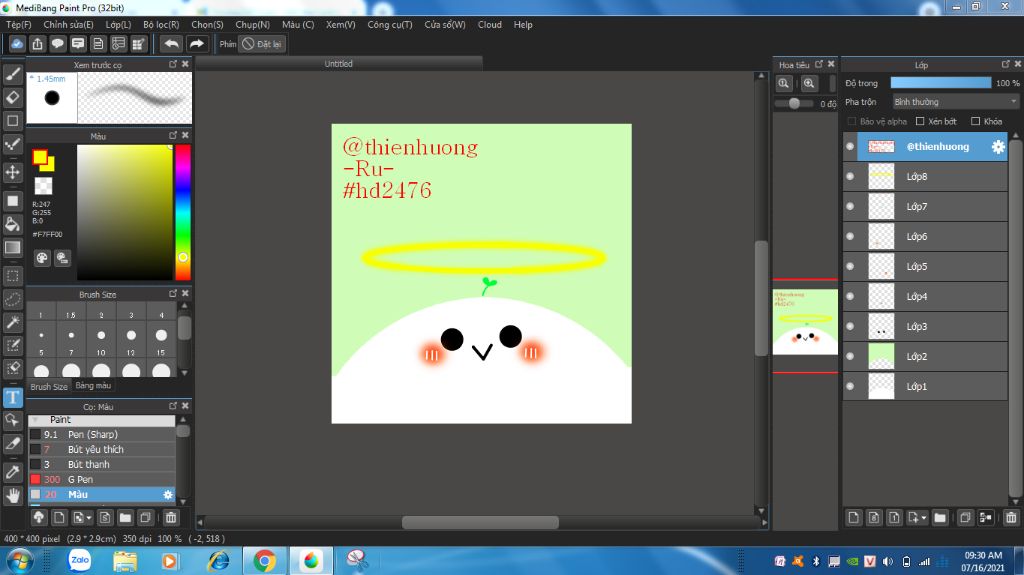Image resolution: width=1024 pixels, height=575 pixels.
Task: Open the Tệp(F) menu
Action: [x=19, y=25]
